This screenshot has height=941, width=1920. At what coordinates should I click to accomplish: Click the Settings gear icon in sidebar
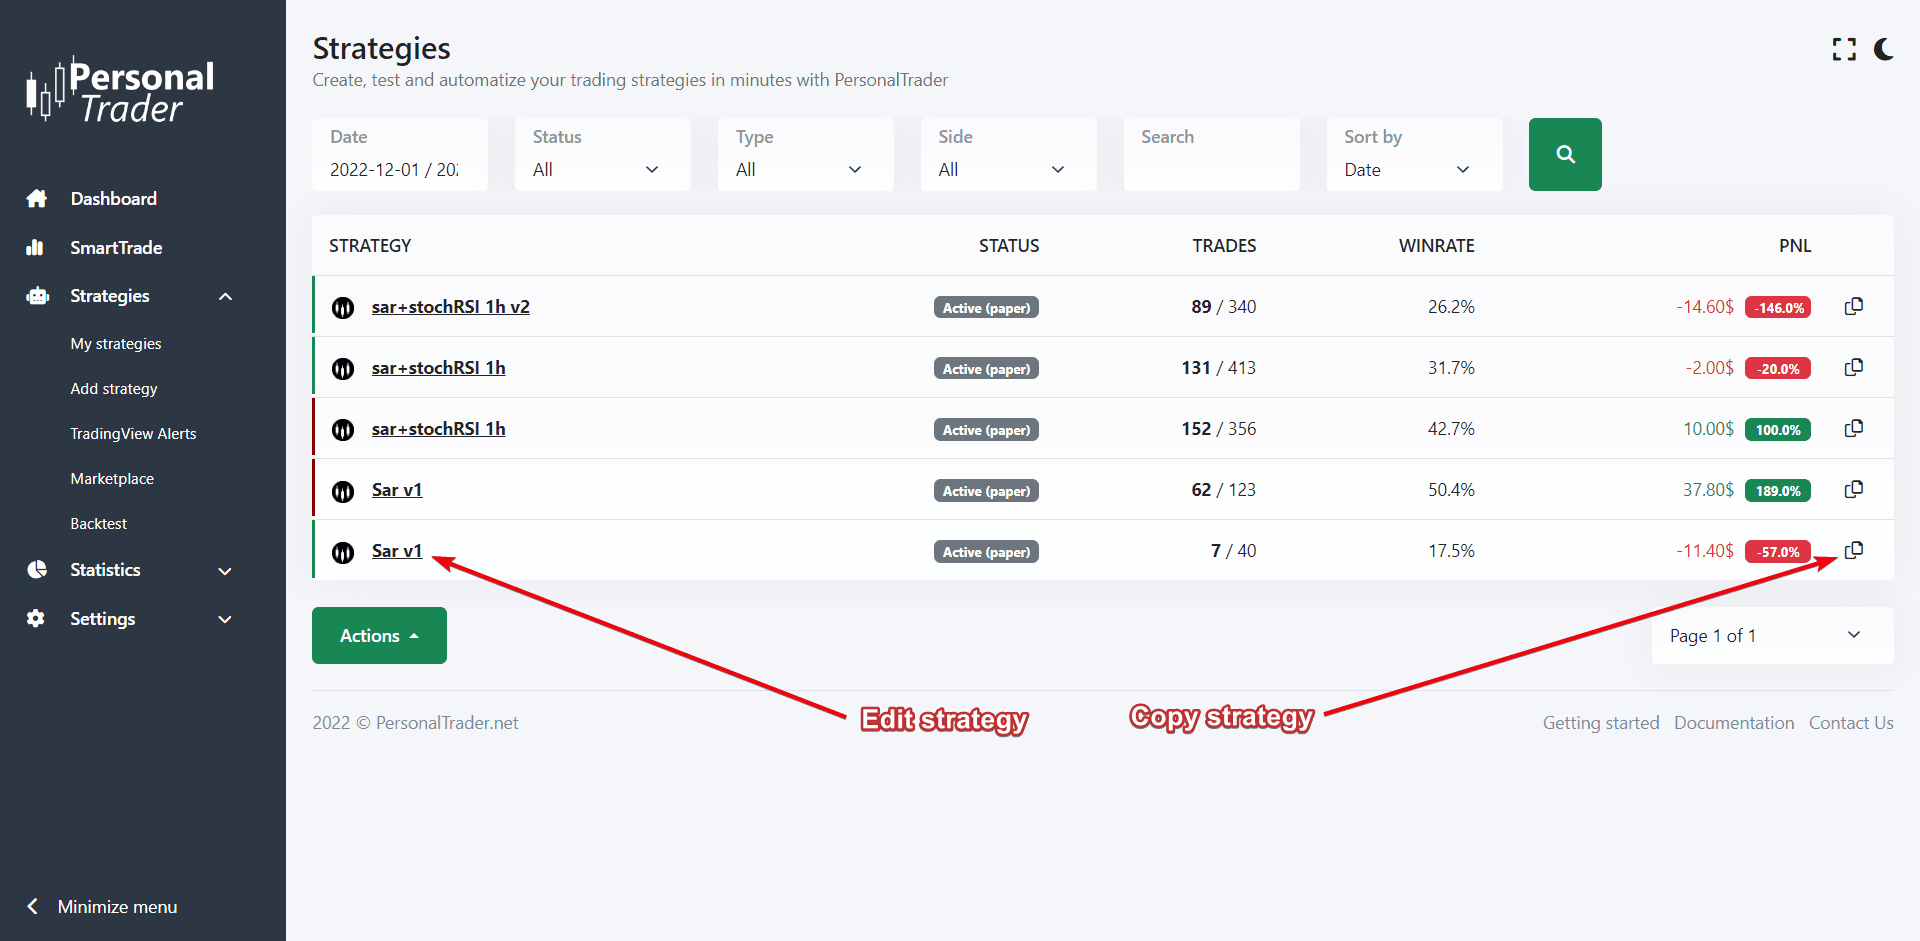click(x=36, y=618)
